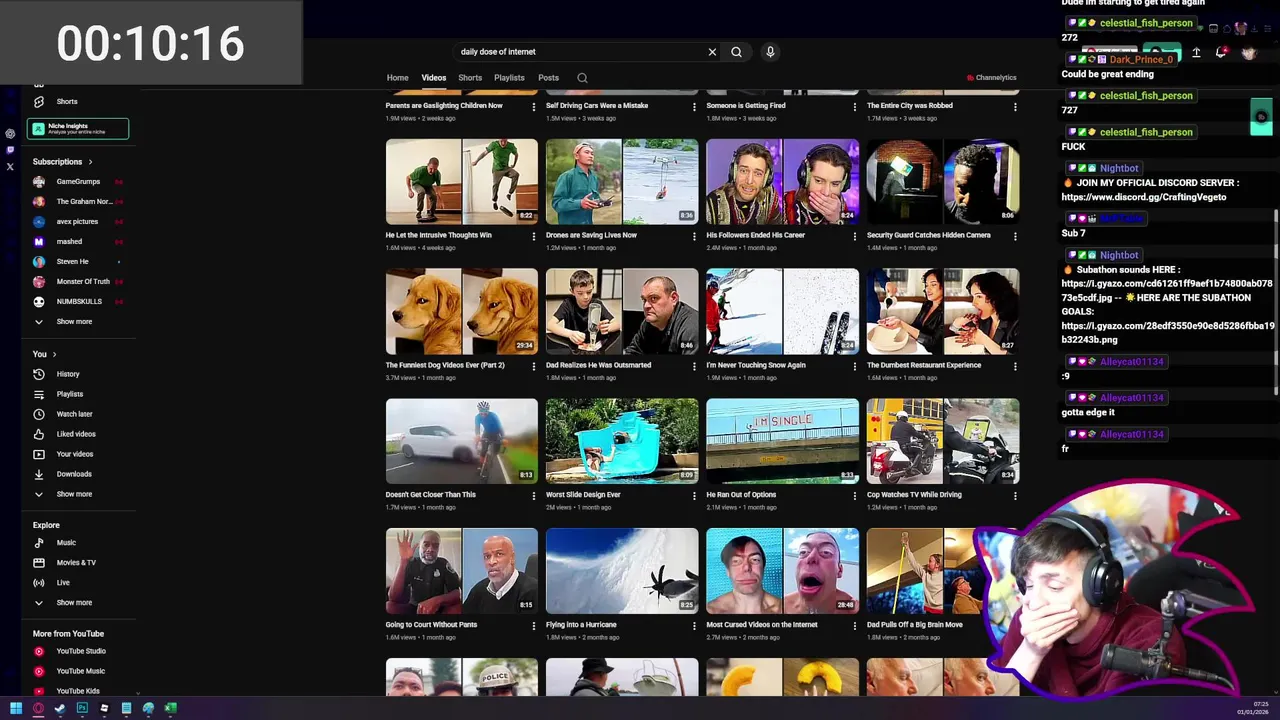Open the mashed channel from subscriptions
The image size is (1280, 720).
[78, 242]
